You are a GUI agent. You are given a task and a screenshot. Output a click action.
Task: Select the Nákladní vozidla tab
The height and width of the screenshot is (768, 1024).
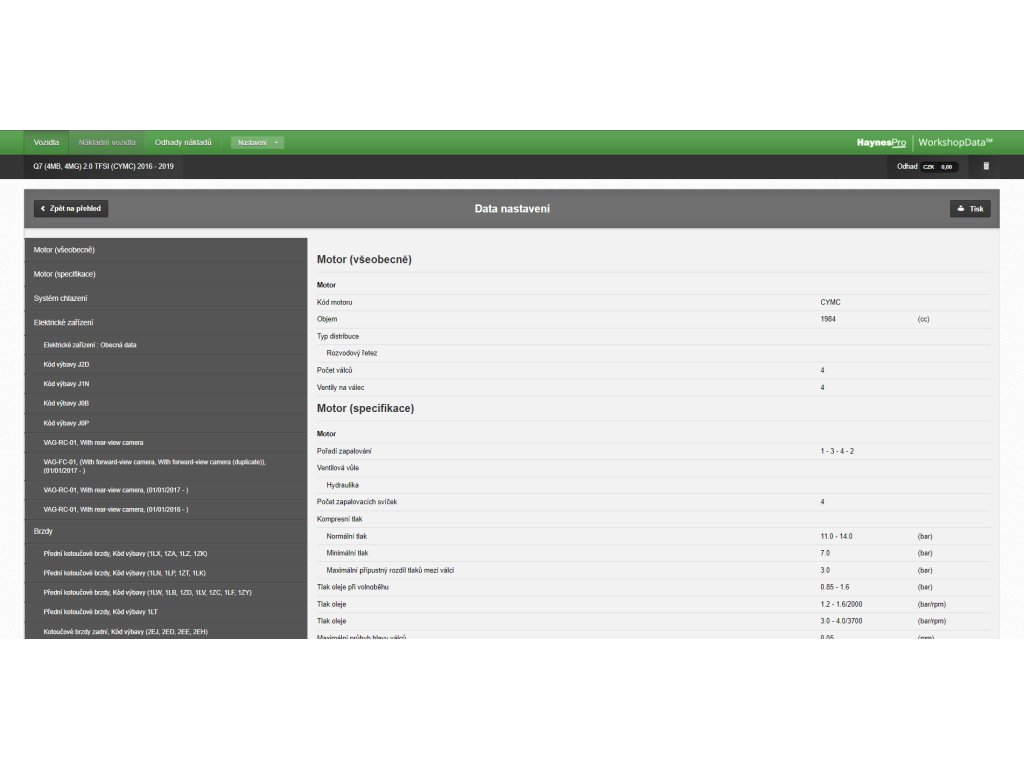tap(107, 142)
